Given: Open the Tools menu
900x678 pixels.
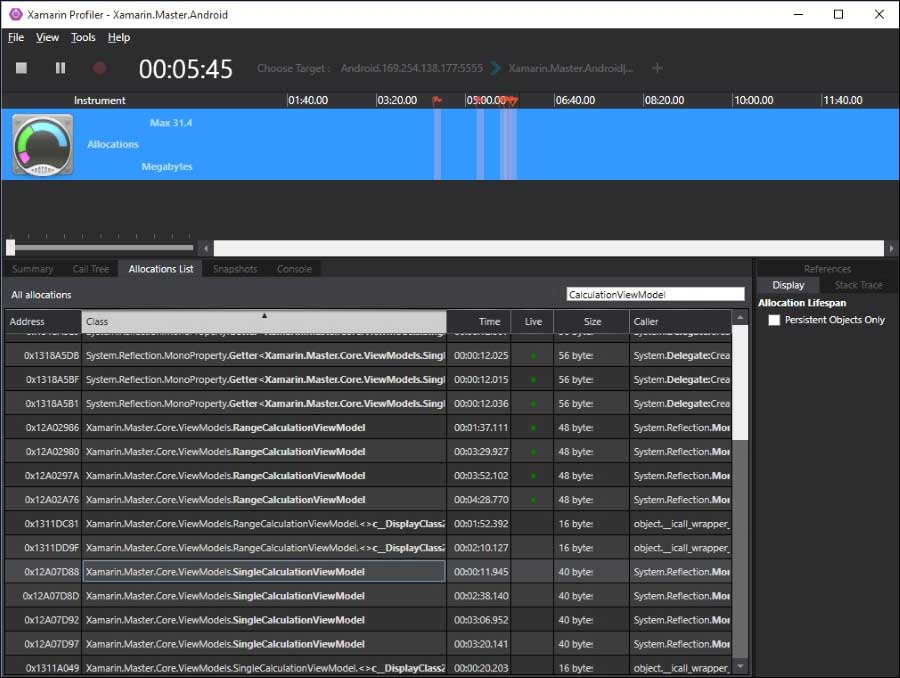Looking at the screenshot, I should click(83, 37).
